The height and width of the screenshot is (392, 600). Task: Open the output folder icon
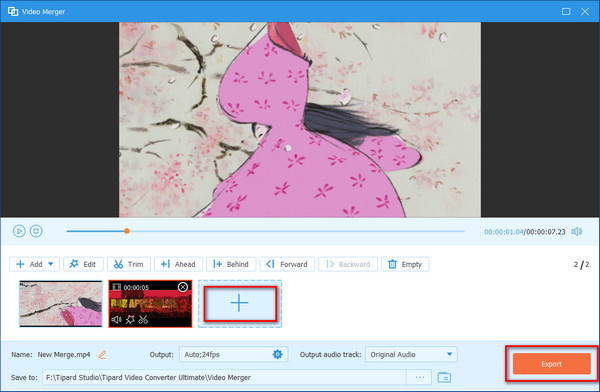[444, 377]
